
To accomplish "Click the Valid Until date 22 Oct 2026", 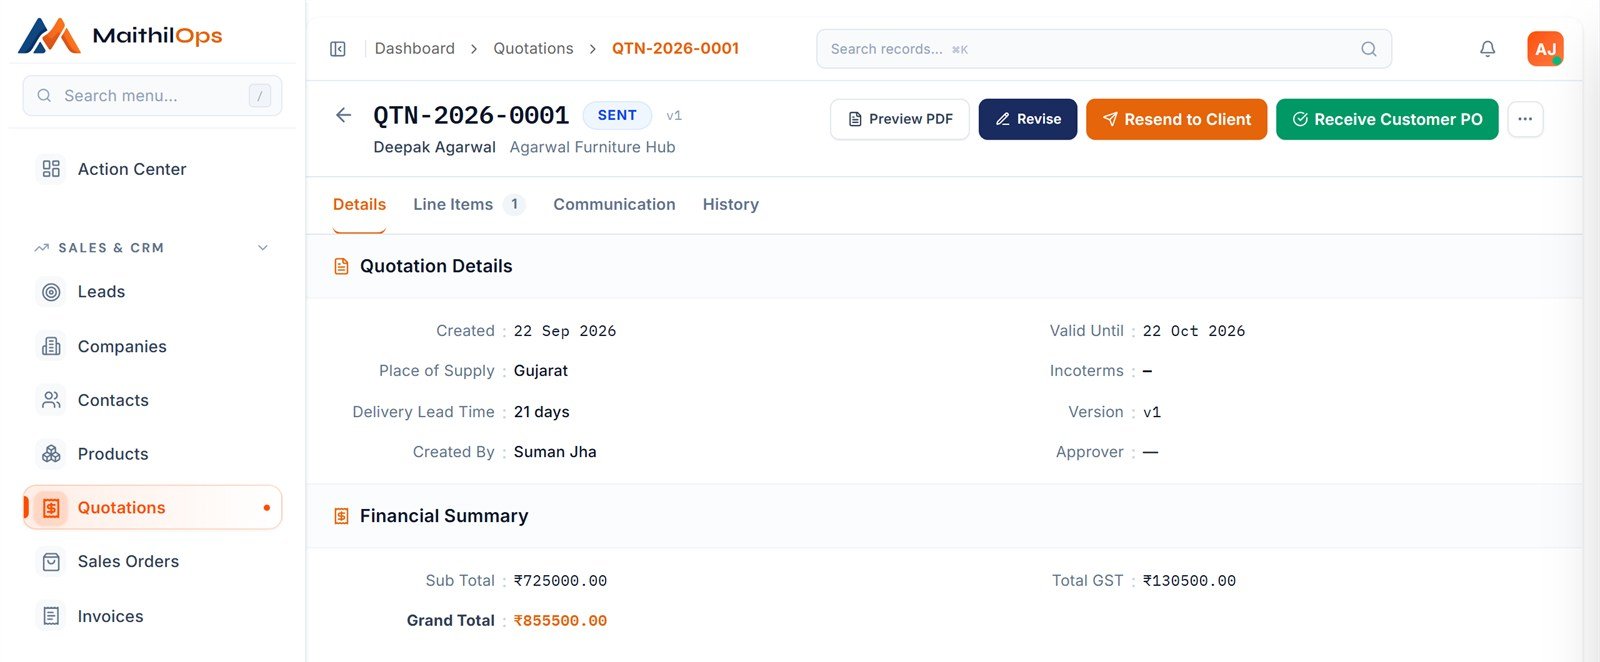I will click(1194, 331).
